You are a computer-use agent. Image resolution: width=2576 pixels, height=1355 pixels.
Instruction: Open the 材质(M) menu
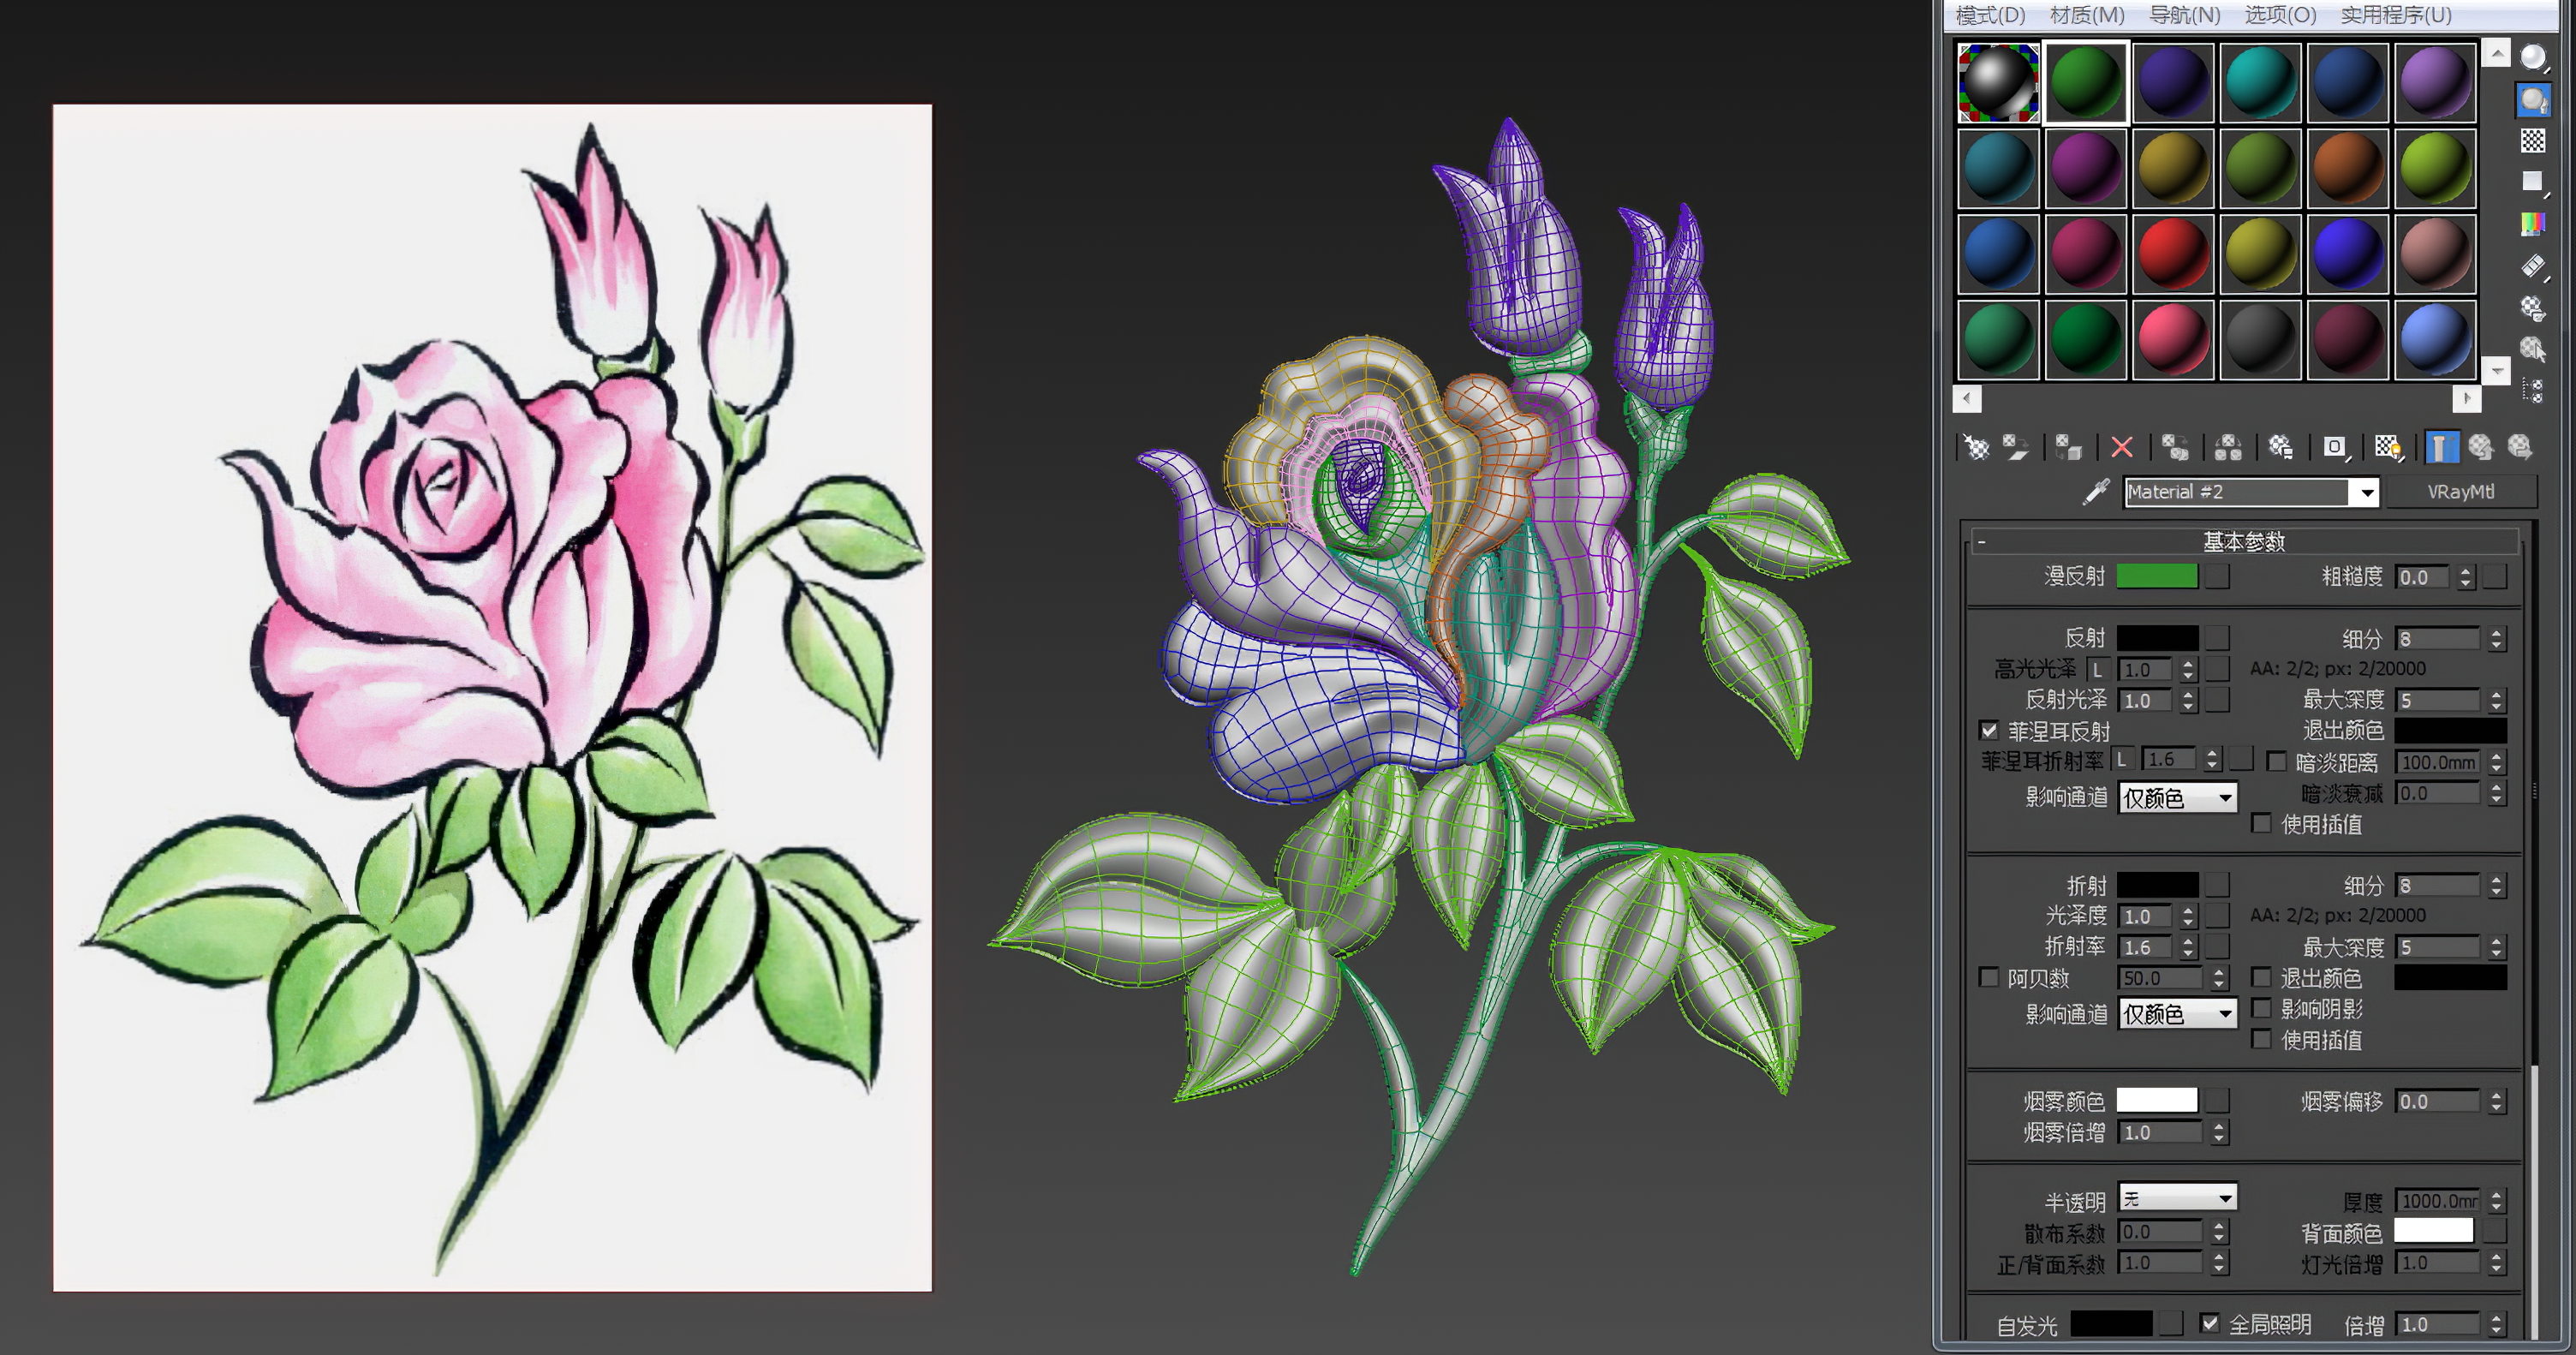[2087, 15]
